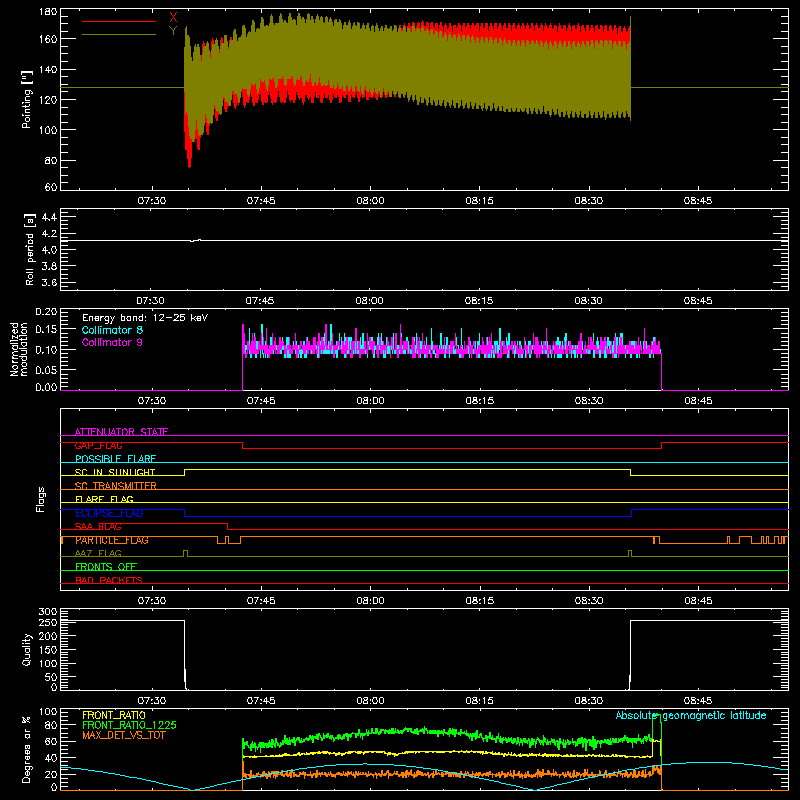Click the FRONT_RATIO legend entry

click(x=114, y=715)
